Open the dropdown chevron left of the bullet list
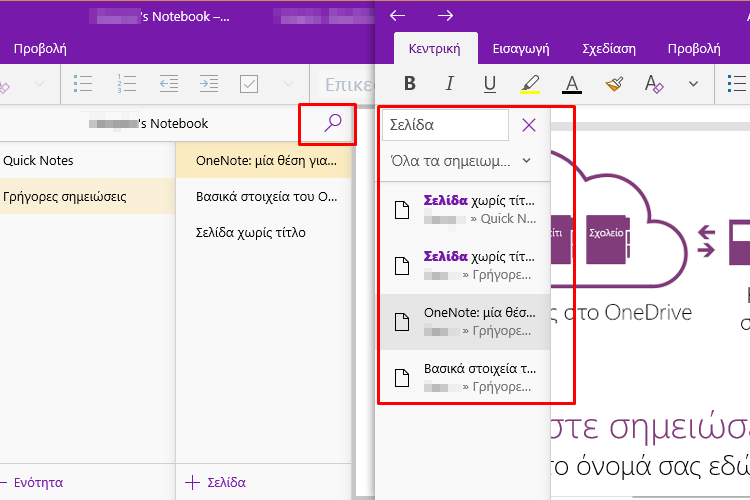This screenshot has height=500, width=750. 40,84
